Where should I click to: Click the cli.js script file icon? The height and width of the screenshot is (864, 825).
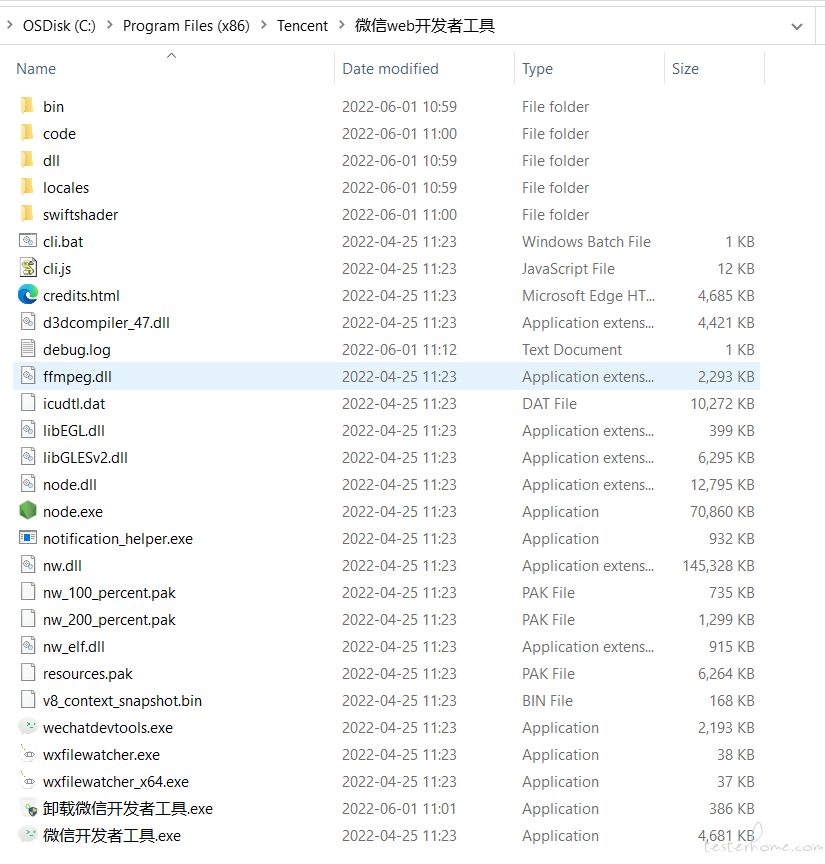[28, 268]
